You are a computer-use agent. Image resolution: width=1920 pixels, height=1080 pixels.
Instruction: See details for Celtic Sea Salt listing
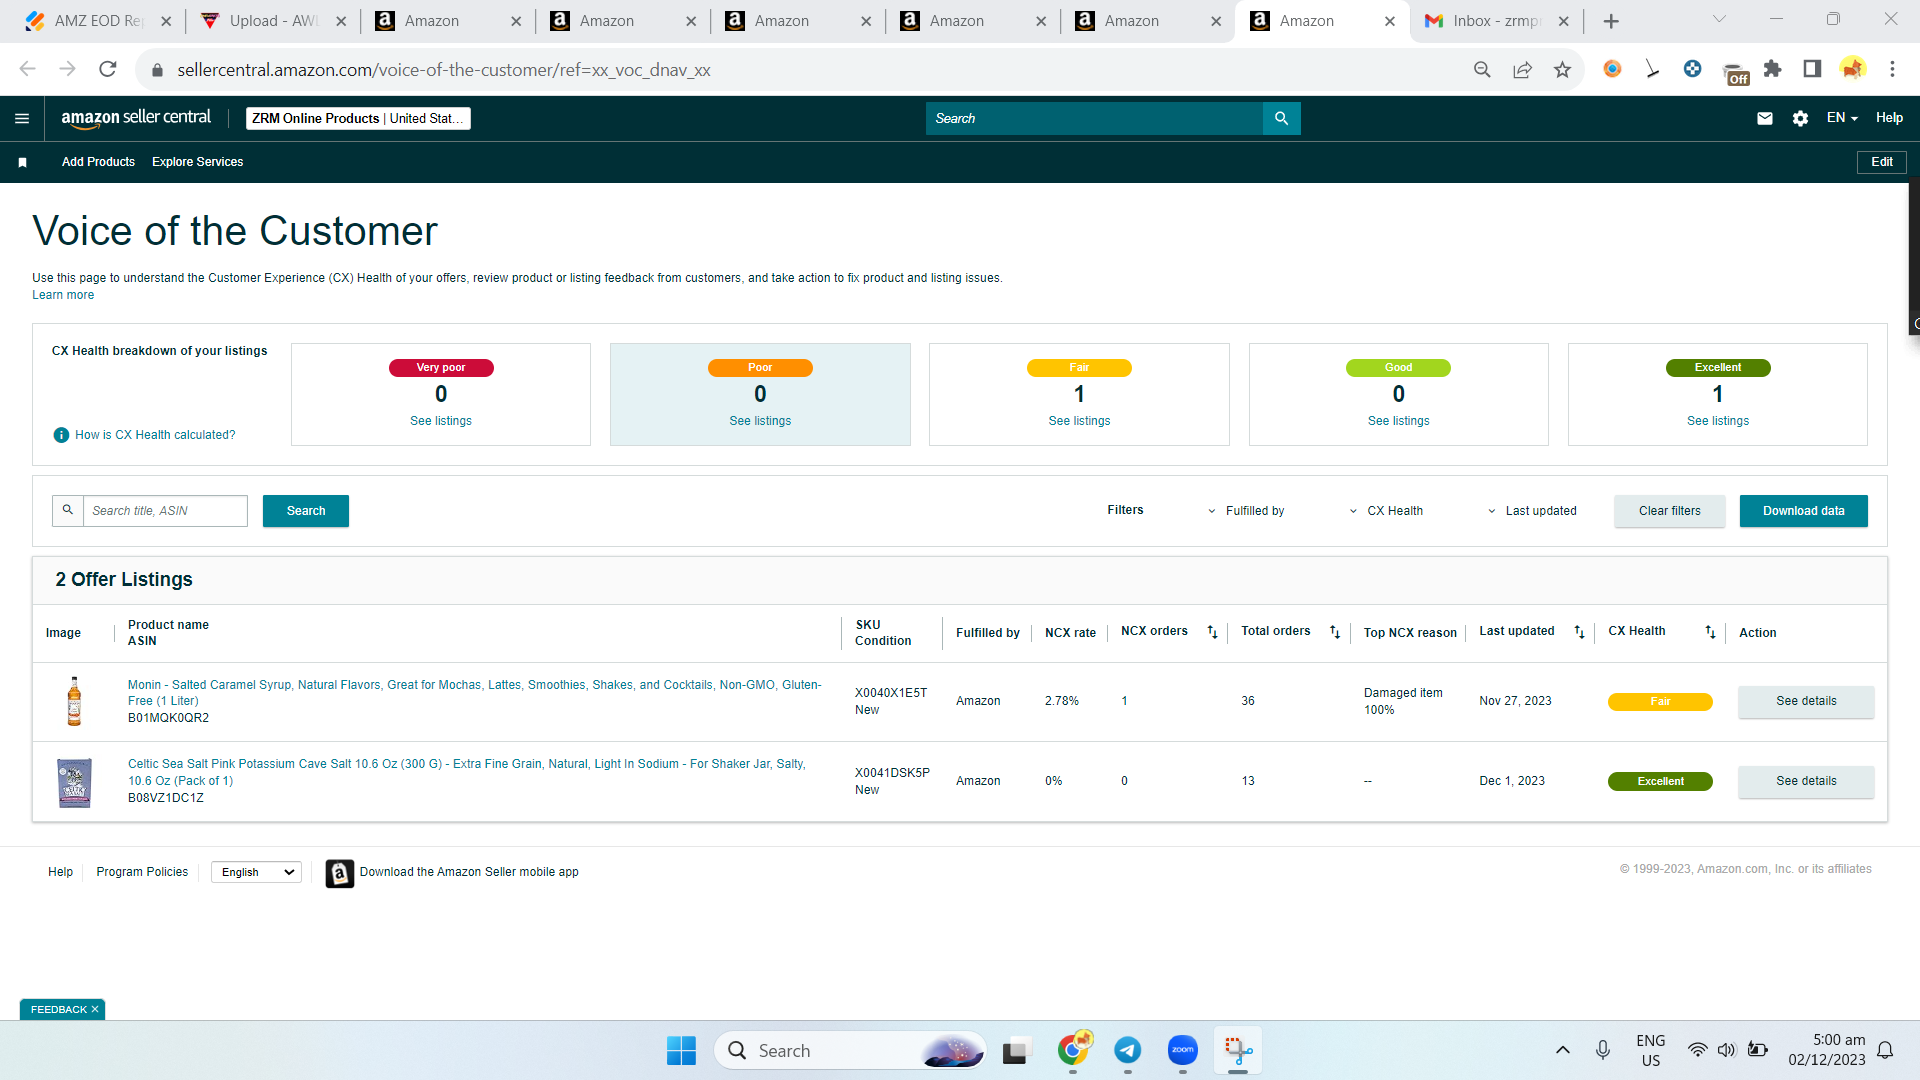click(x=1806, y=781)
